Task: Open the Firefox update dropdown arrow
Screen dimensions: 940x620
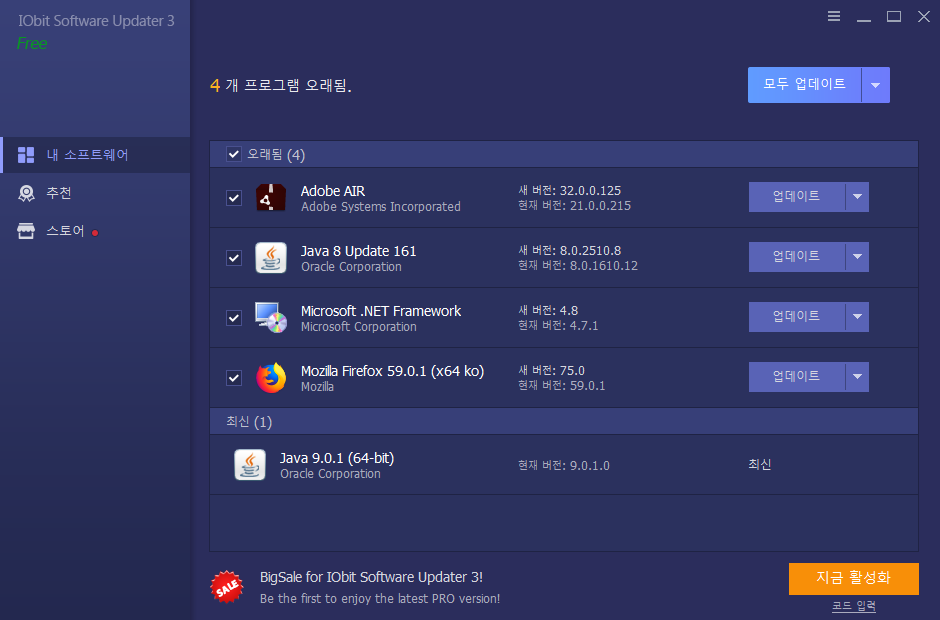Action: [x=857, y=377]
